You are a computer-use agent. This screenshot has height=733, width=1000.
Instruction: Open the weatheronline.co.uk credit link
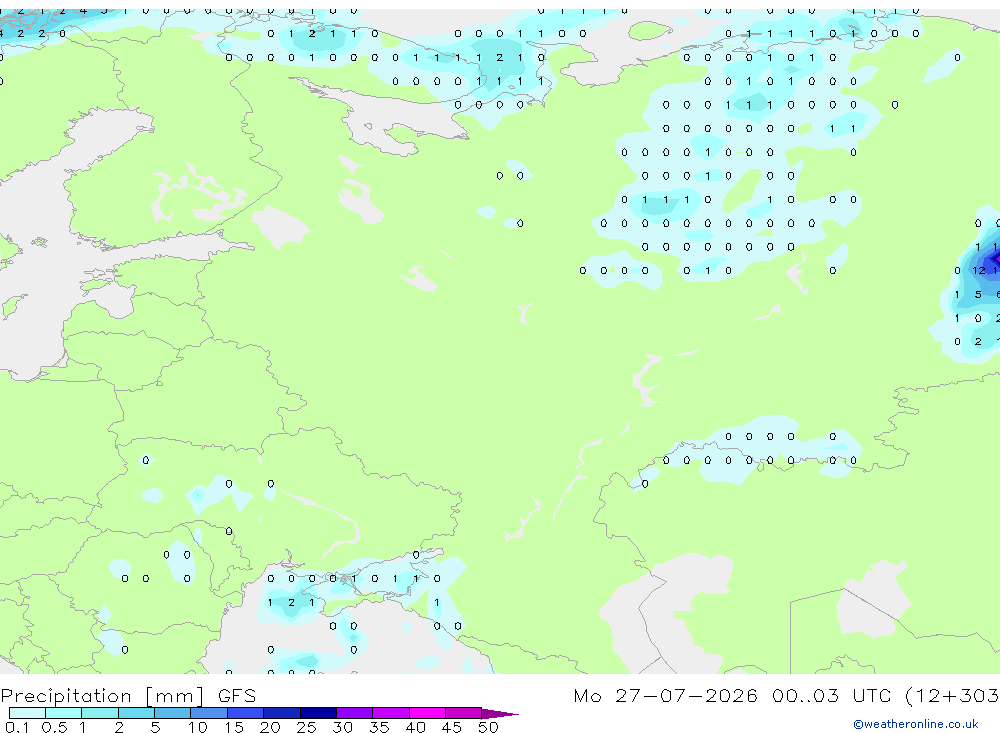(916, 724)
